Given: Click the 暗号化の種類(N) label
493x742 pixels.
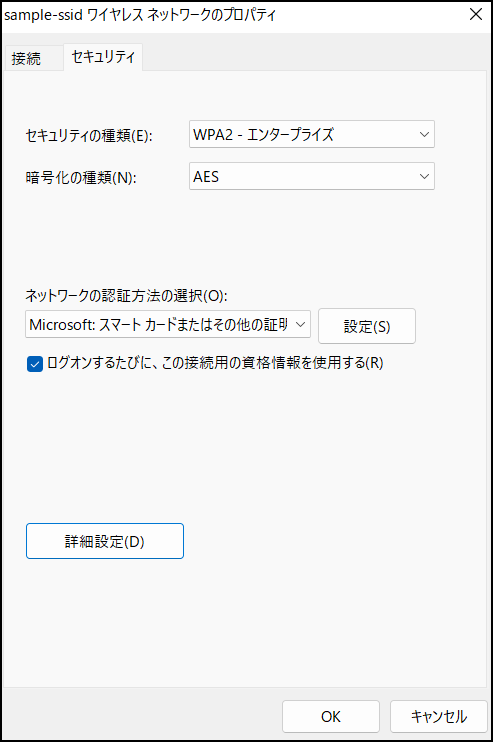Looking at the screenshot, I should pyautogui.click(x=81, y=178).
